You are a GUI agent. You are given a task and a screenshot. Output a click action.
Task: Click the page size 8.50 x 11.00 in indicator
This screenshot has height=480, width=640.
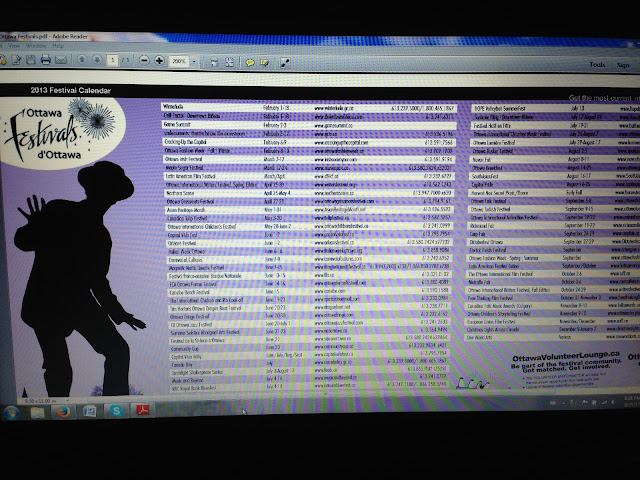(x=41, y=401)
